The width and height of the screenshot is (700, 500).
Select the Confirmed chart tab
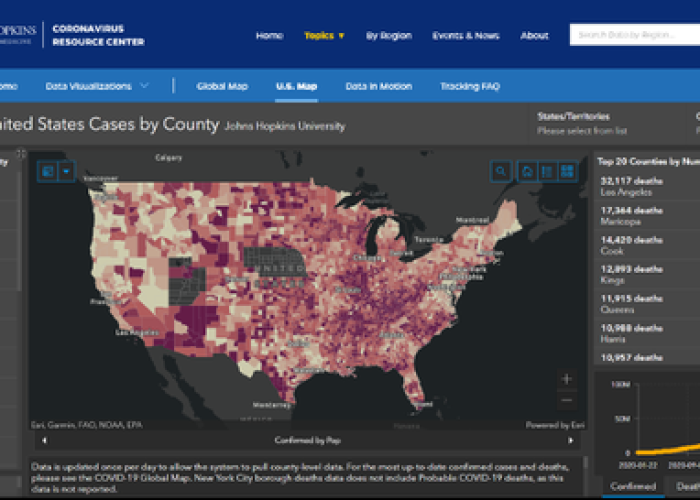click(x=633, y=486)
